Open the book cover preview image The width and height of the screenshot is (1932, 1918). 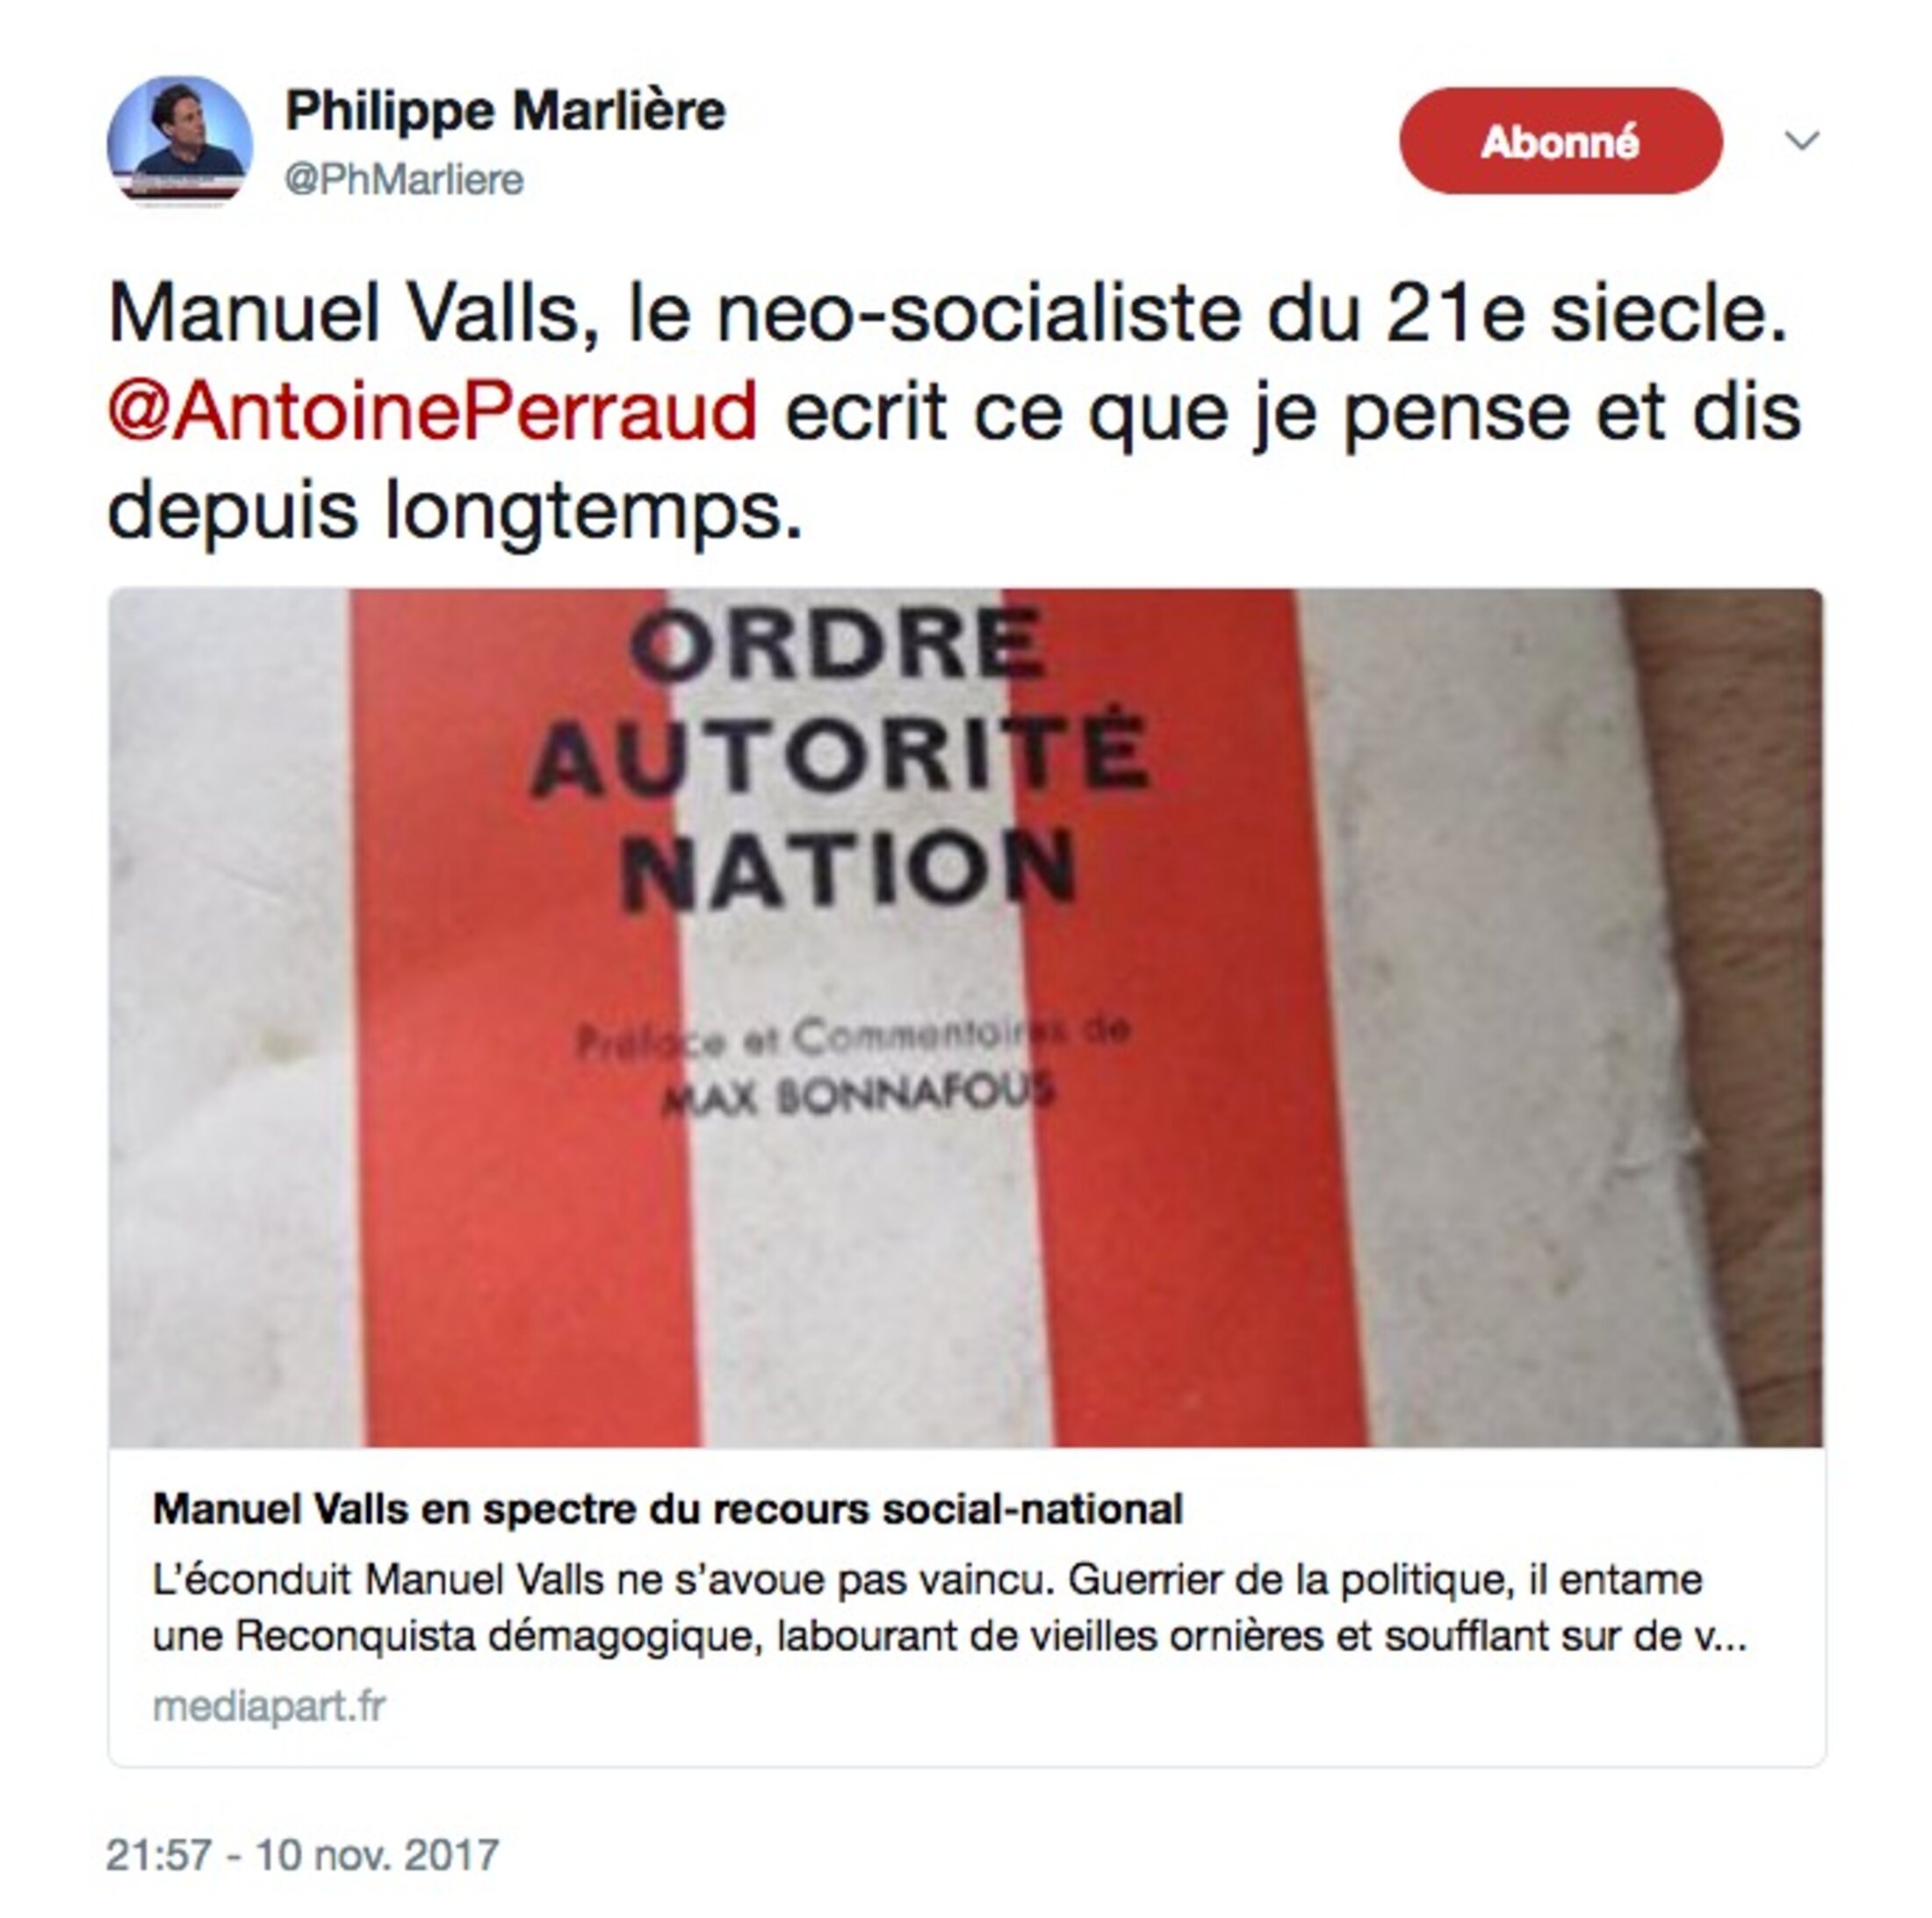(966, 1017)
